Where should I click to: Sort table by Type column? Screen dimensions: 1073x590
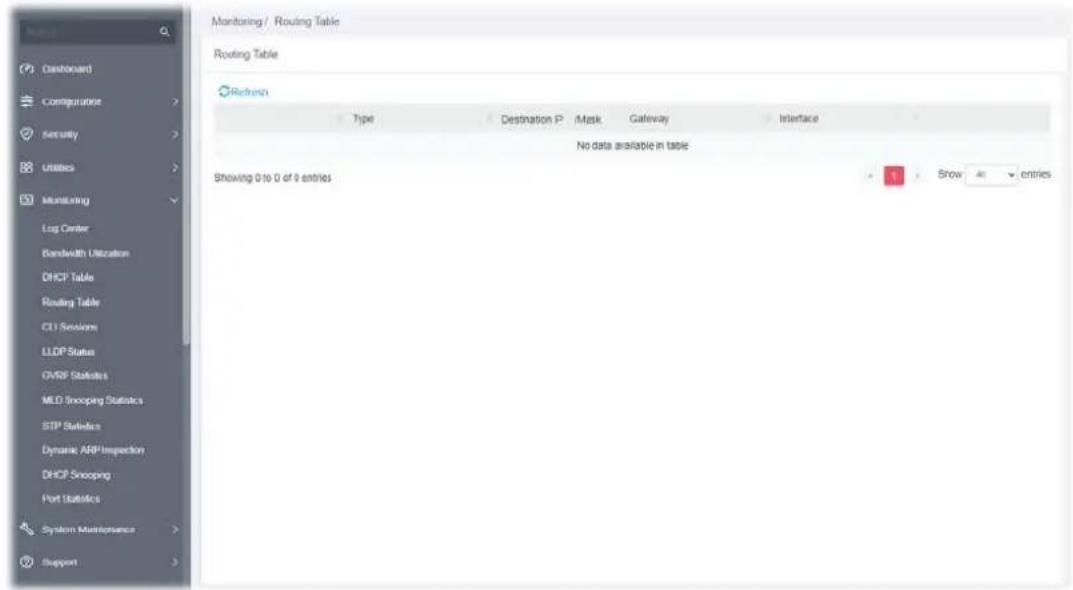(363, 118)
